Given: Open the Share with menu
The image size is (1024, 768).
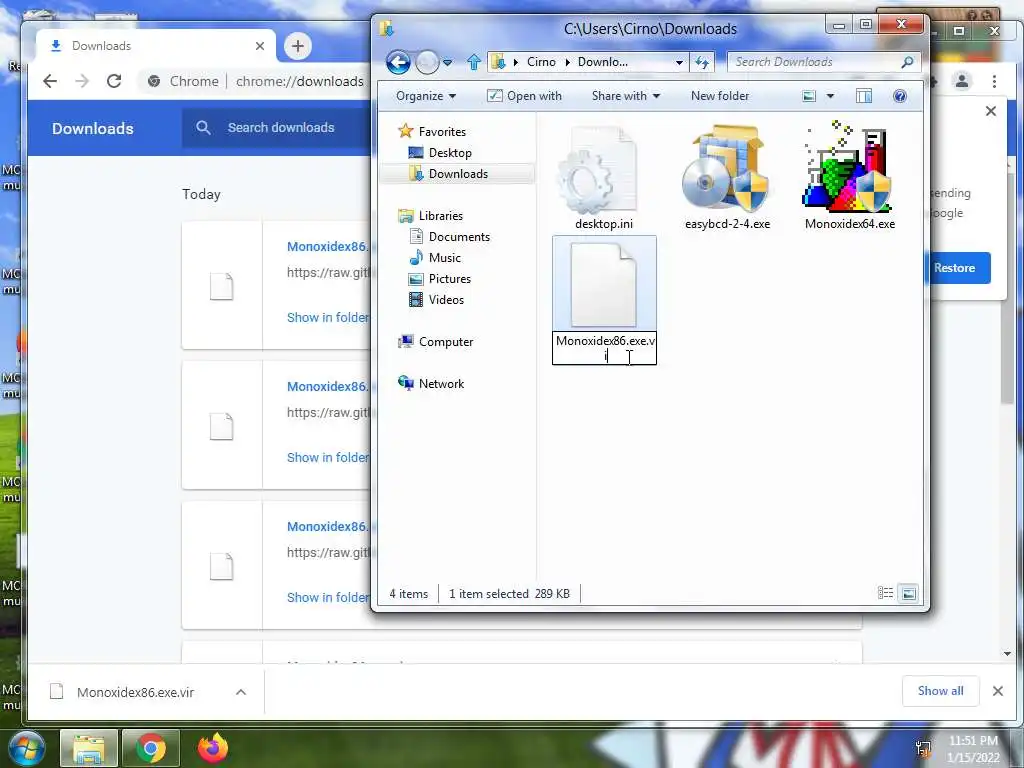Looking at the screenshot, I should (626, 96).
